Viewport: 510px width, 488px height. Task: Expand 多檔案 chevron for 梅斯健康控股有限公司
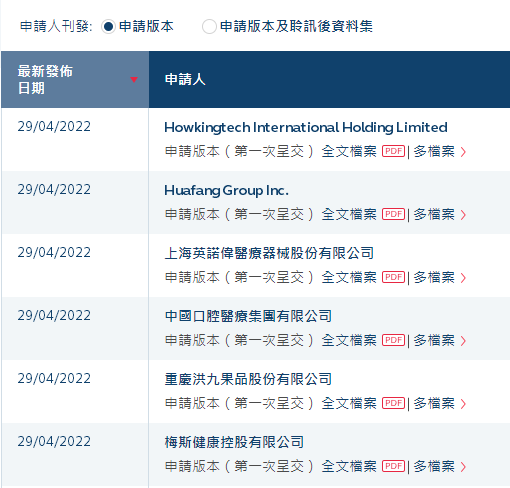[x=463, y=467]
